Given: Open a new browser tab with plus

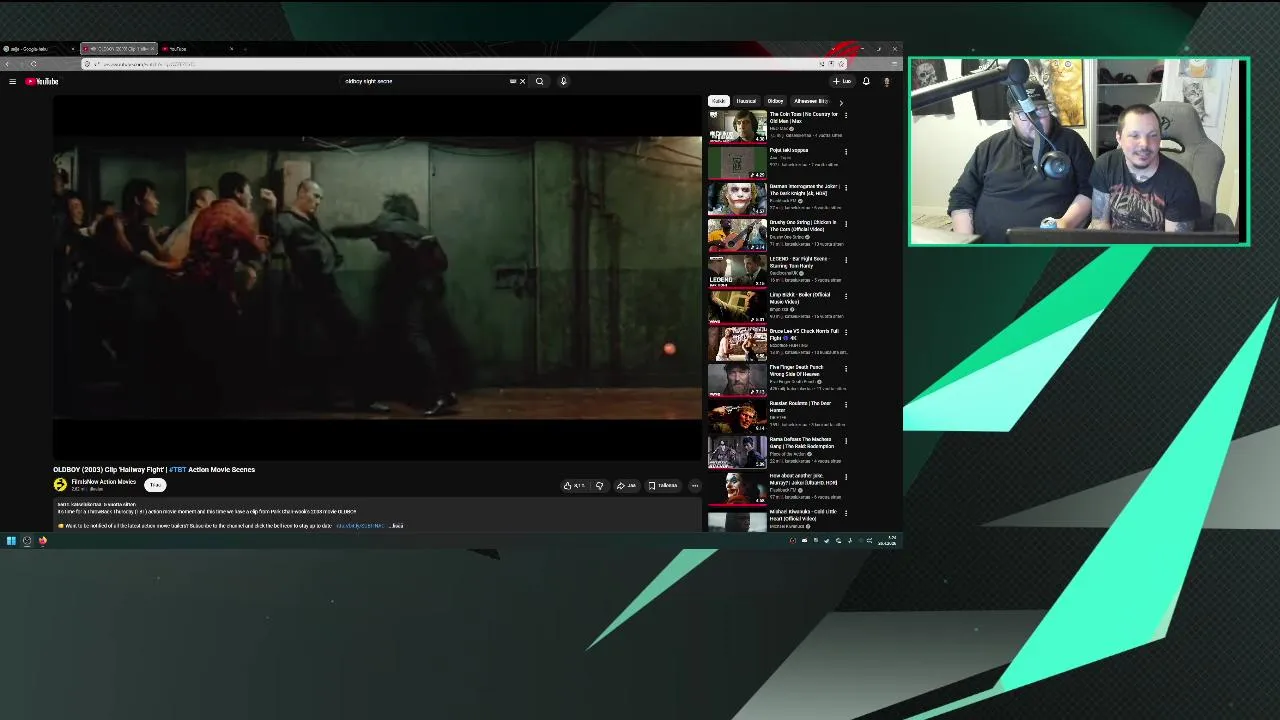Looking at the screenshot, I should point(246,49).
